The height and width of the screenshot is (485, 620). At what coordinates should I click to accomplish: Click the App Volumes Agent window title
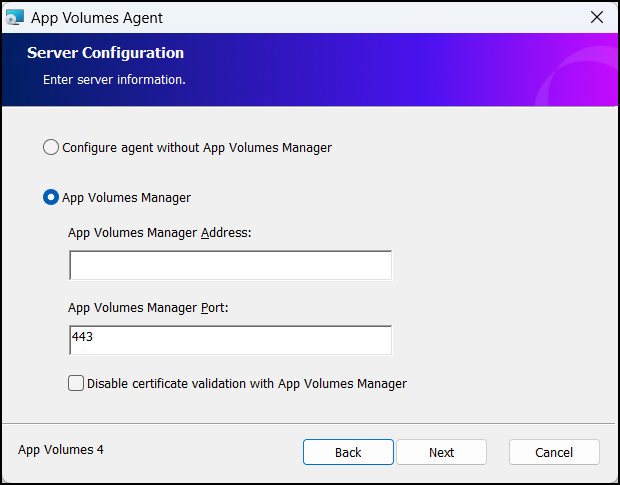point(97,18)
